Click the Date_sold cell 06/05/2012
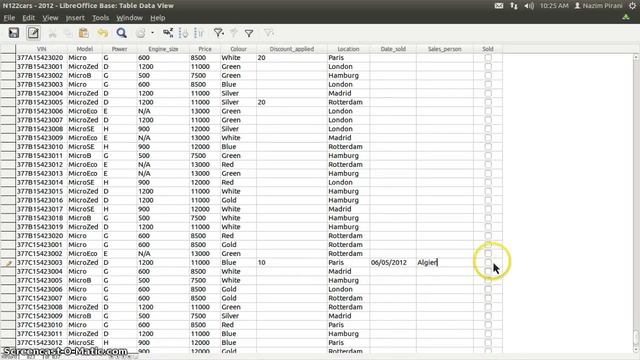This screenshot has height=360, width=640. pos(393,262)
